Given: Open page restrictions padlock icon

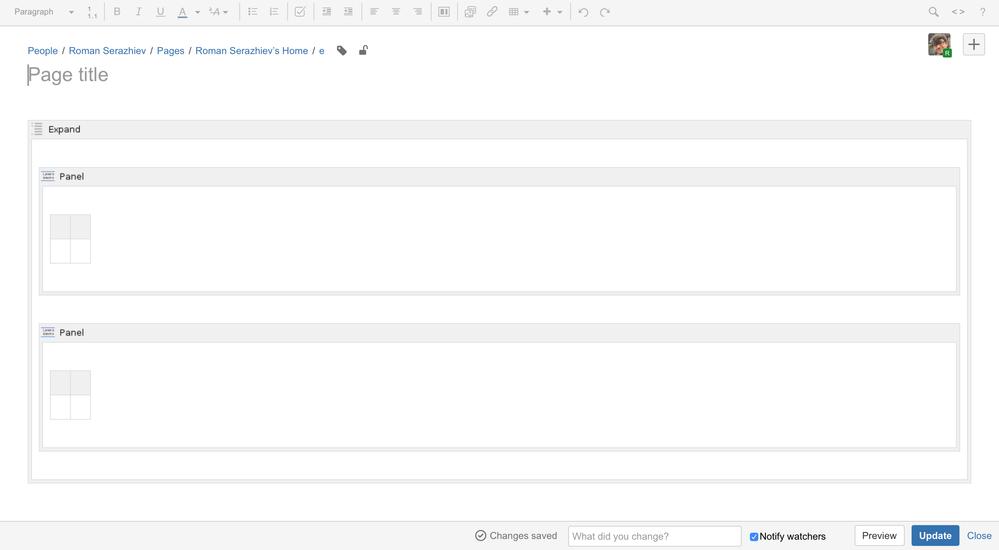Looking at the screenshot, I should 363,50.
